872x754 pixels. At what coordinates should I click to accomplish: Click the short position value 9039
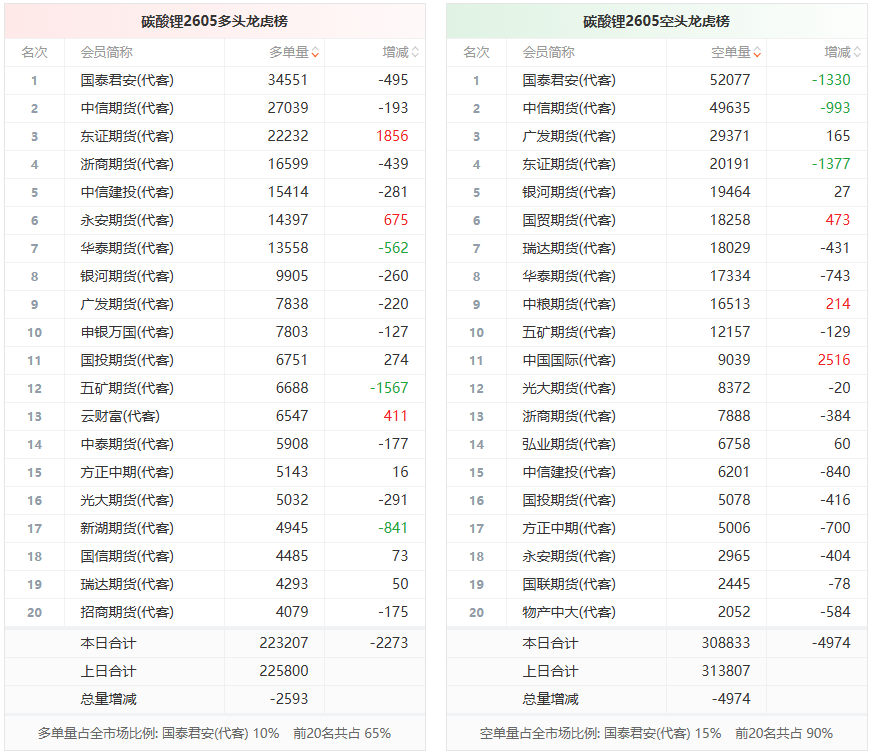tap(734, 360)
